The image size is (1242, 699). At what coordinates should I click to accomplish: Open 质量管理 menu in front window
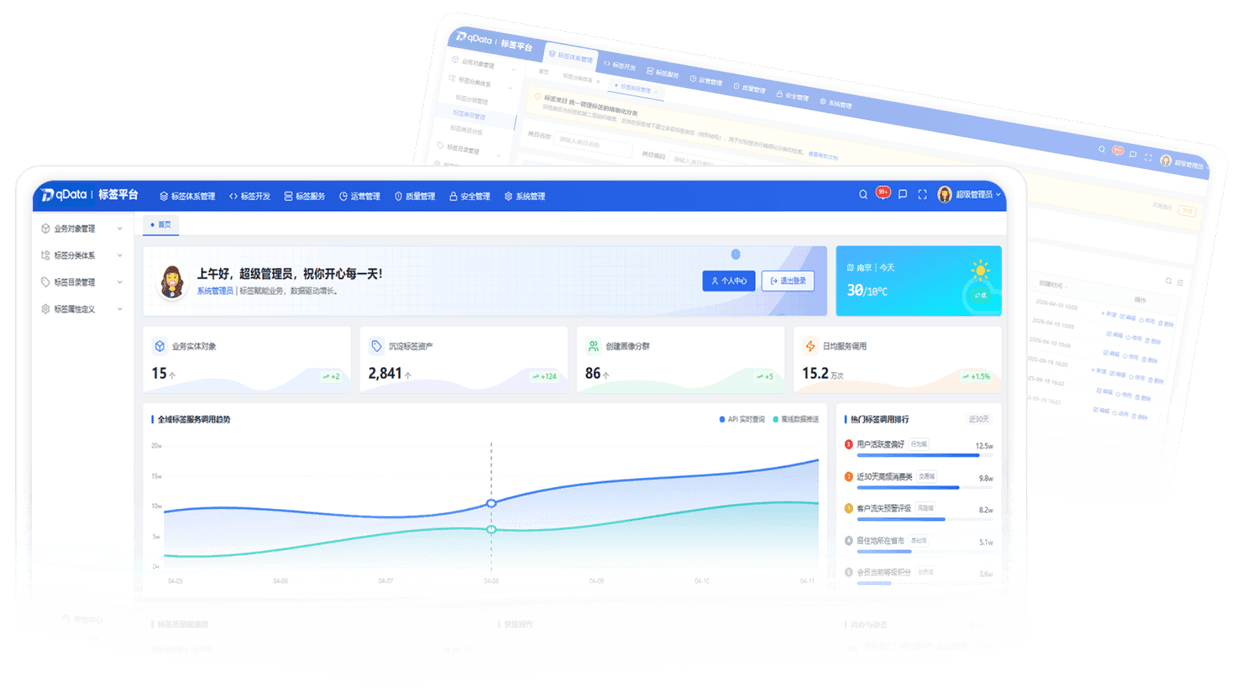click(415, 196)
